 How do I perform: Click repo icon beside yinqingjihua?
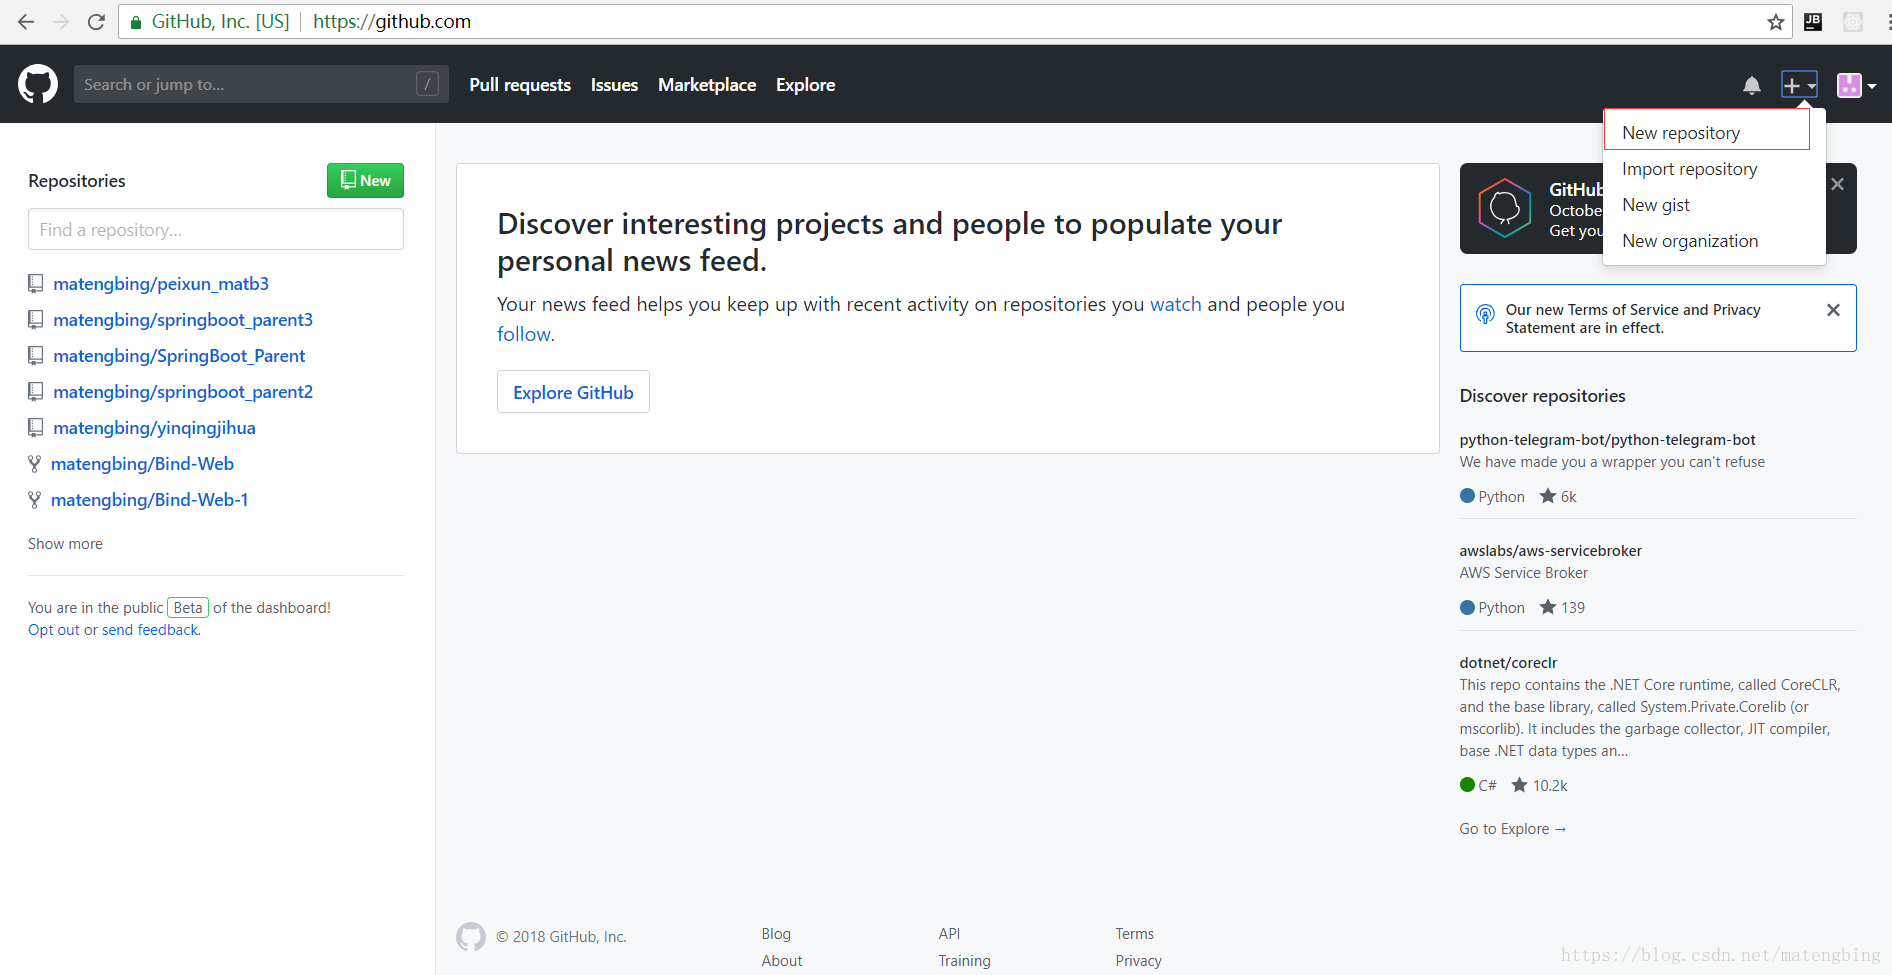pos(36,428)
